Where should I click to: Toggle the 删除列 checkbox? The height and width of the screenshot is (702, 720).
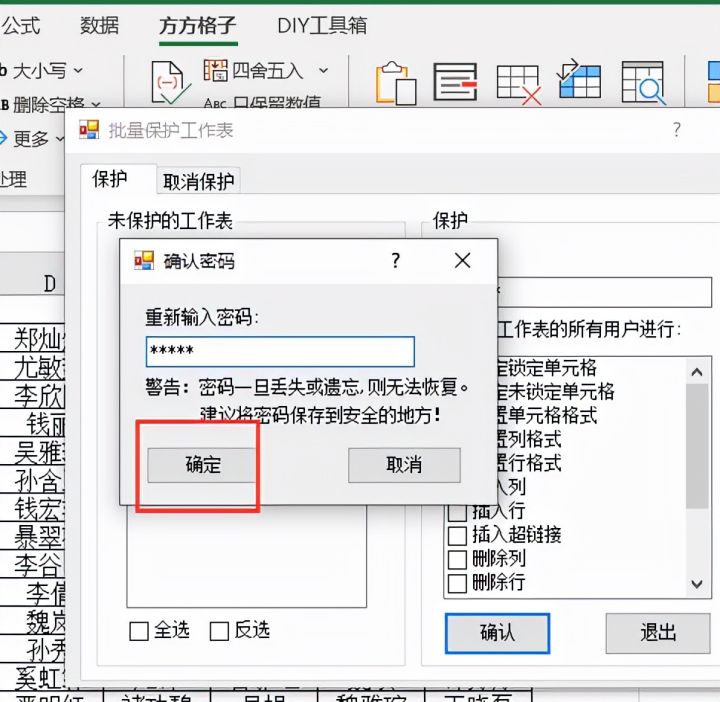457,559
